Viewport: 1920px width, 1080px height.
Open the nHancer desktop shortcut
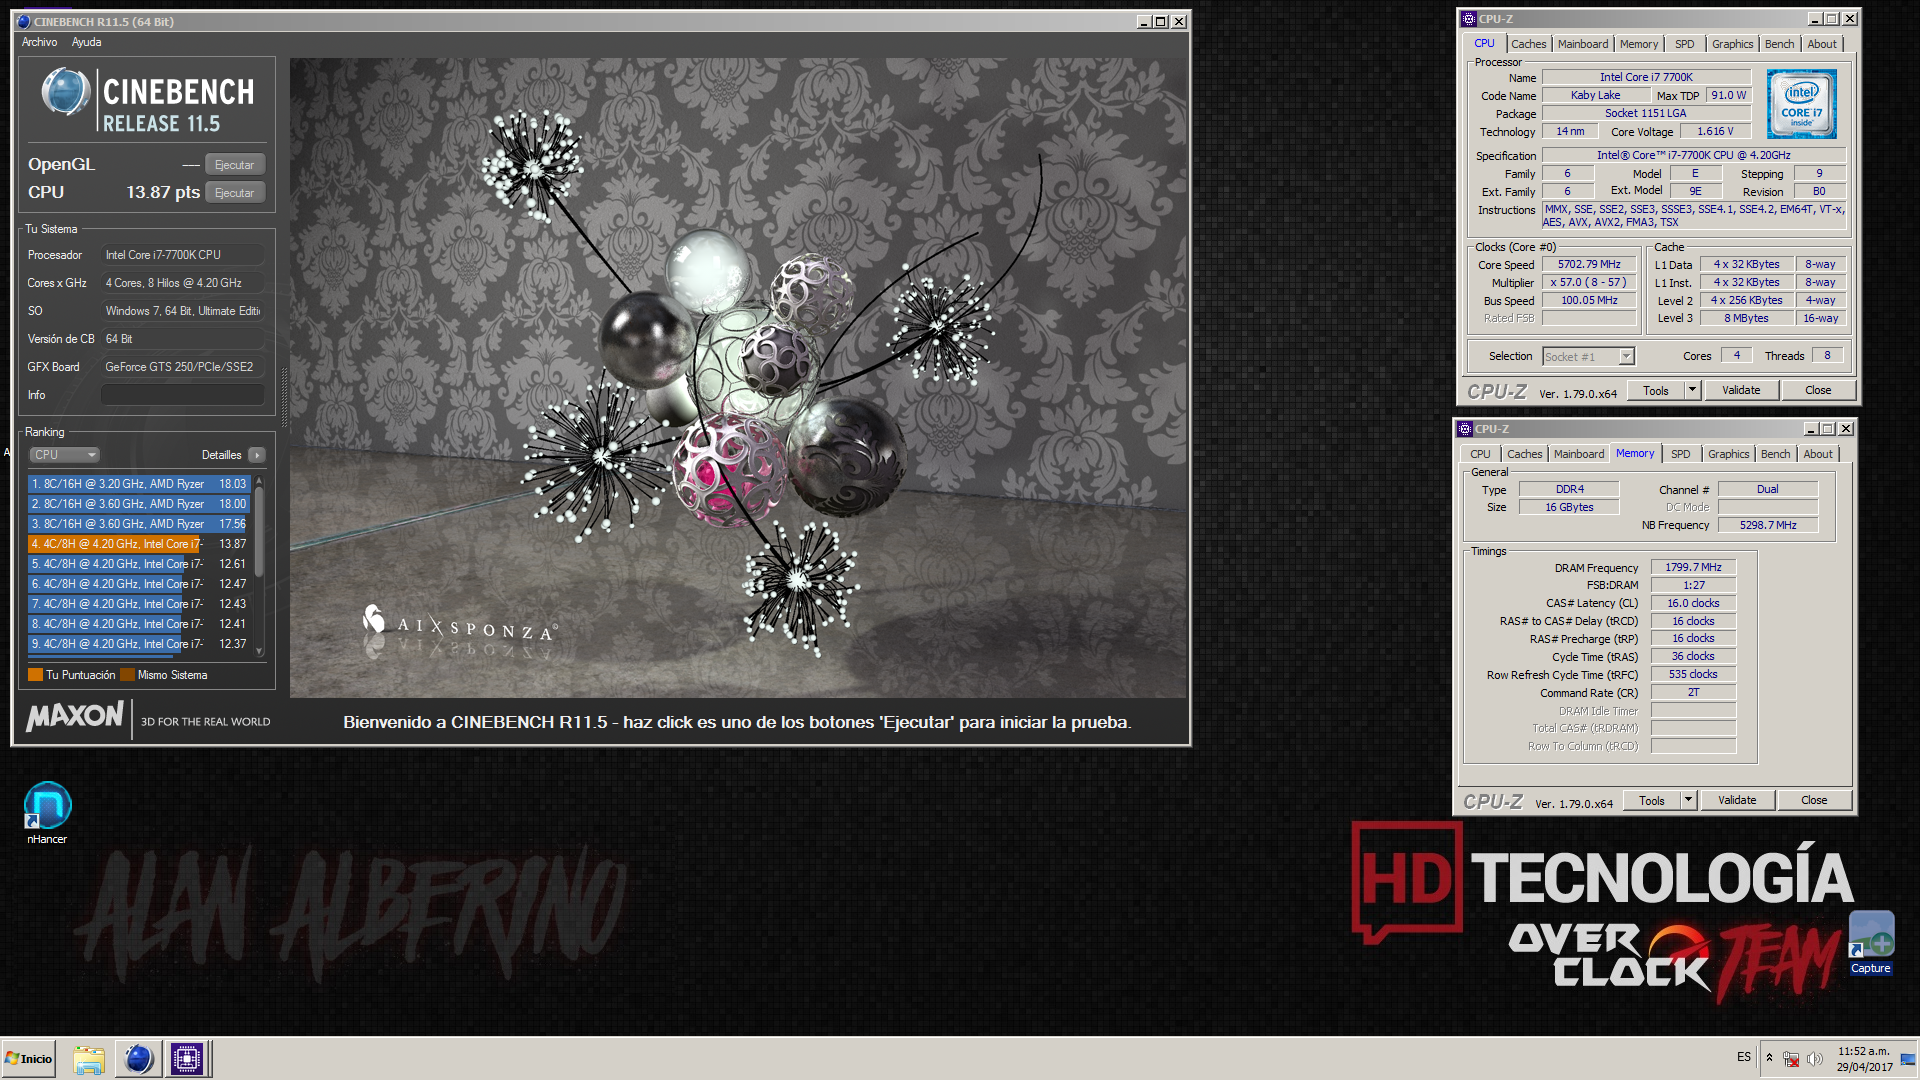point(47,813)
